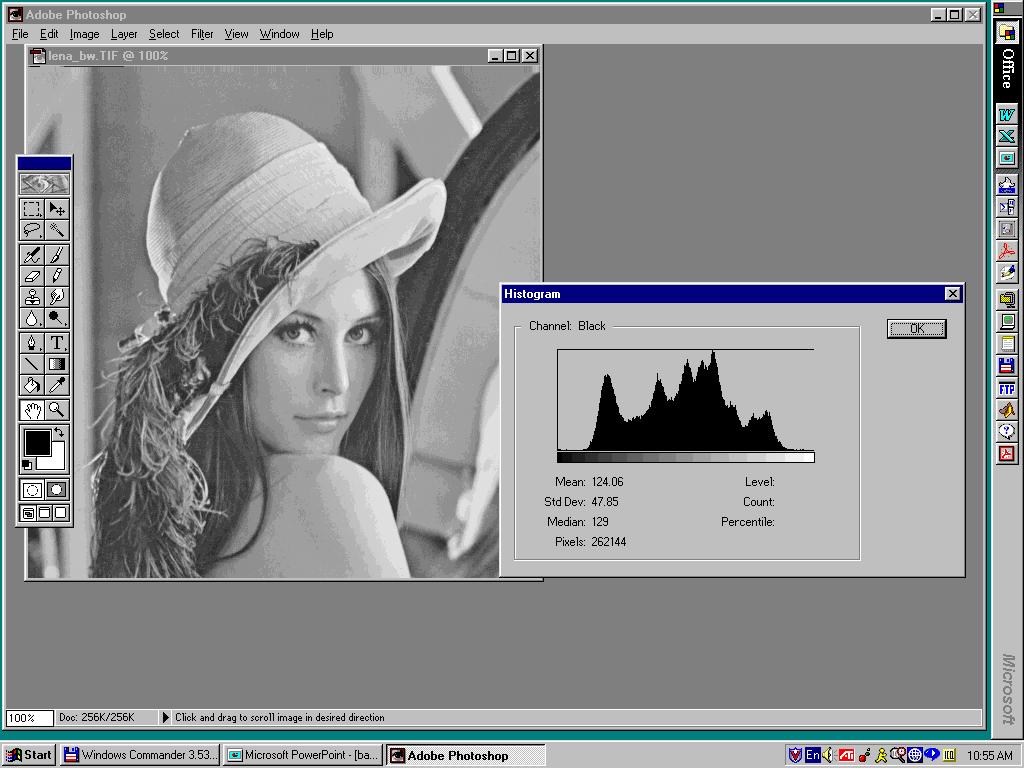
Task: Open the Help menu
Action: (322, 34)
